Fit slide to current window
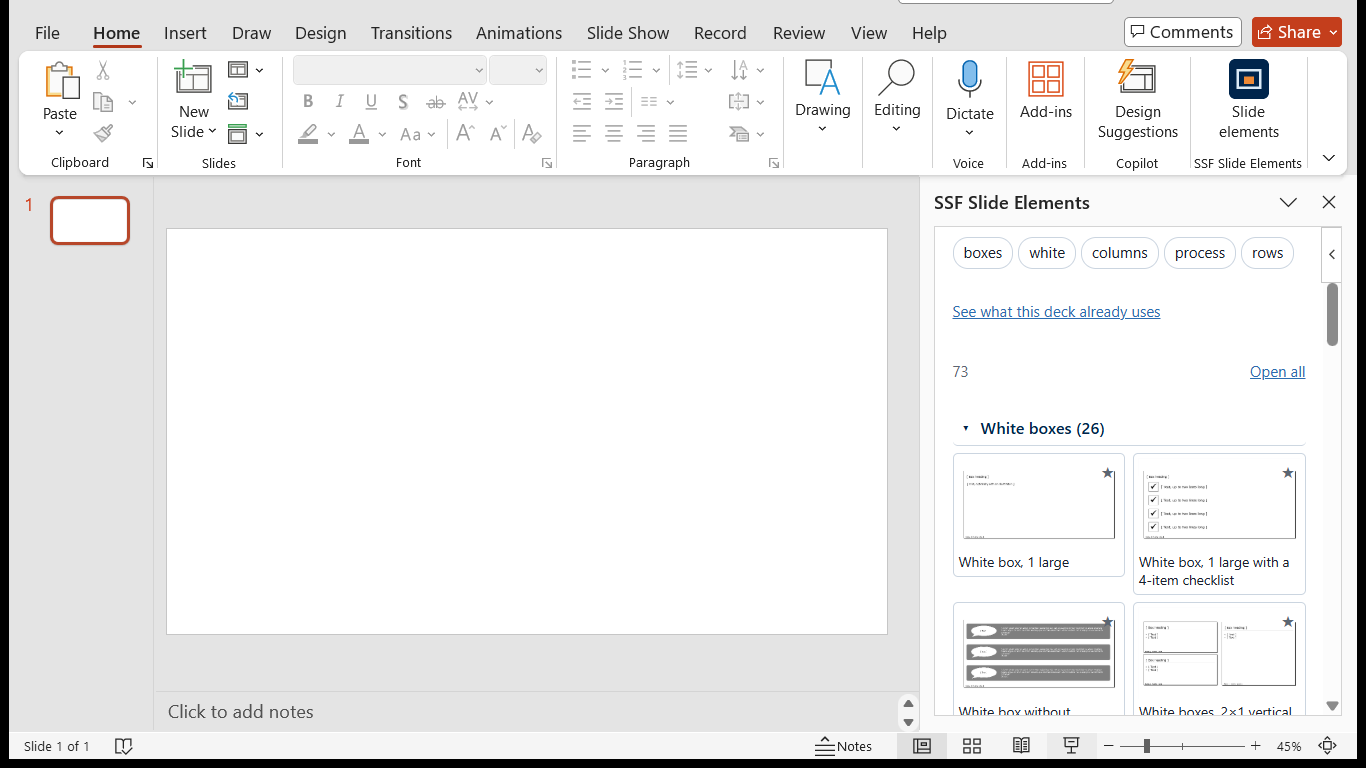The width and height of the screenshot is (1366, 768). (x=1328, y=746)
